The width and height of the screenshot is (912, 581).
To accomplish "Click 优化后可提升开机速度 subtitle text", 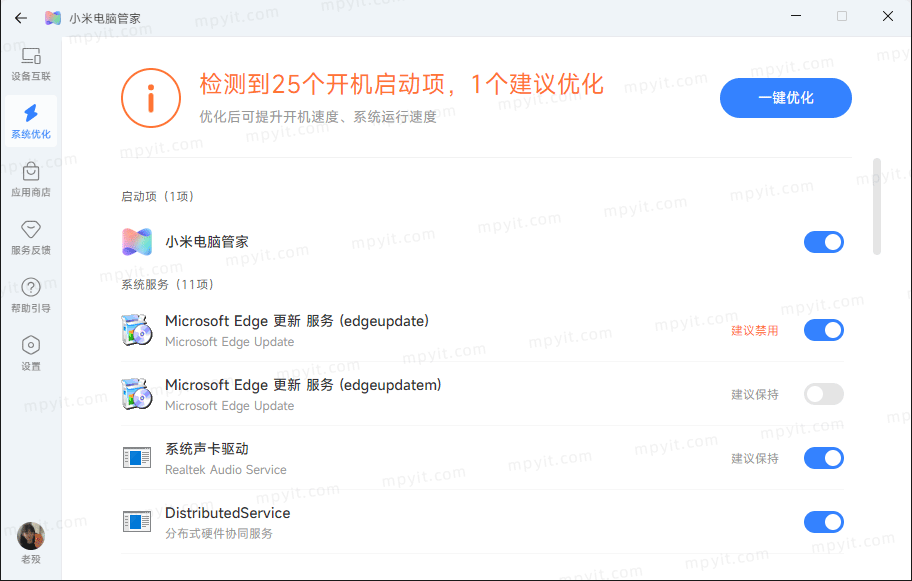I will tap(318, 117).
